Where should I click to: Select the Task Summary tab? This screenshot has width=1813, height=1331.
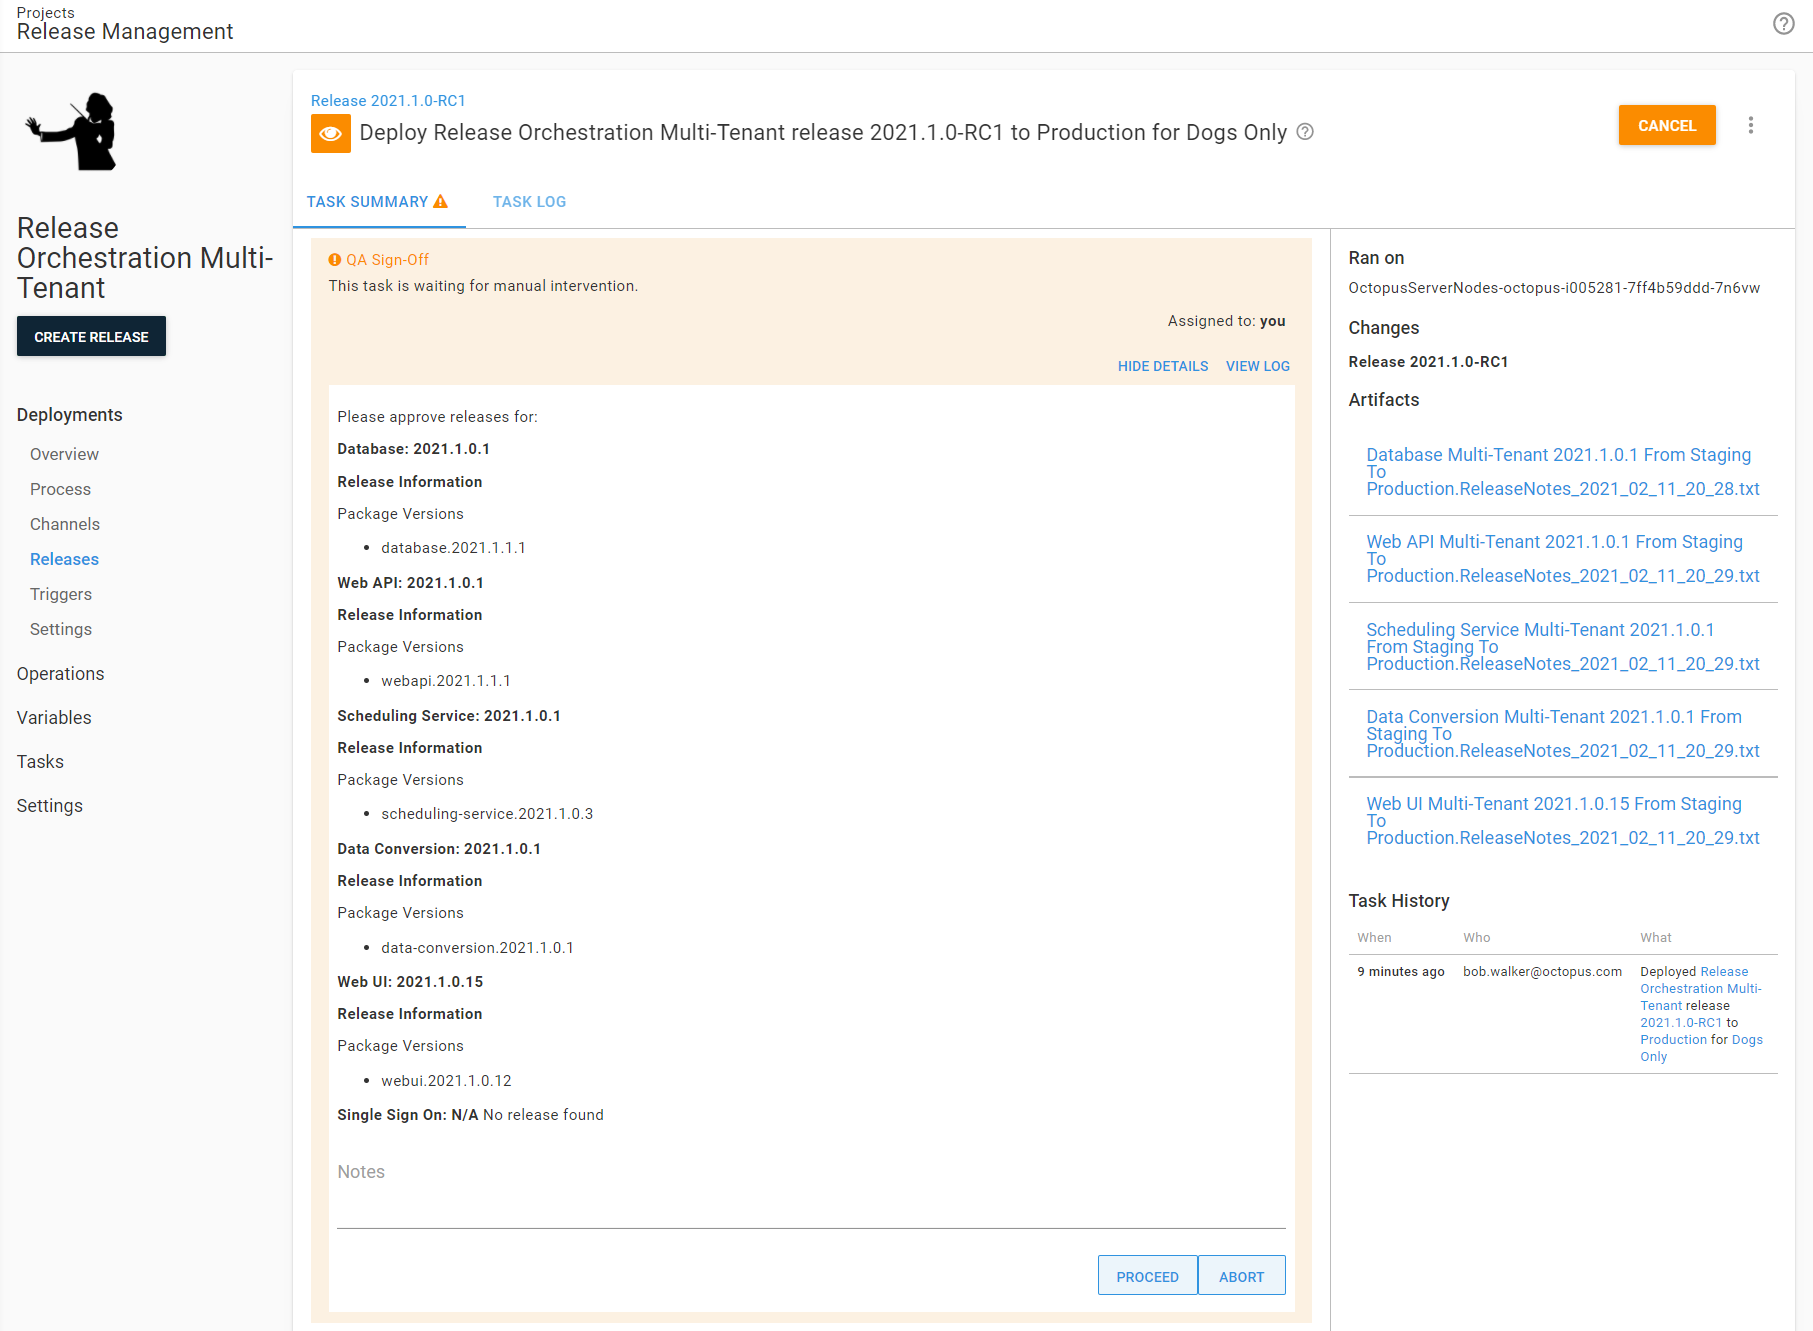[369, 201]
